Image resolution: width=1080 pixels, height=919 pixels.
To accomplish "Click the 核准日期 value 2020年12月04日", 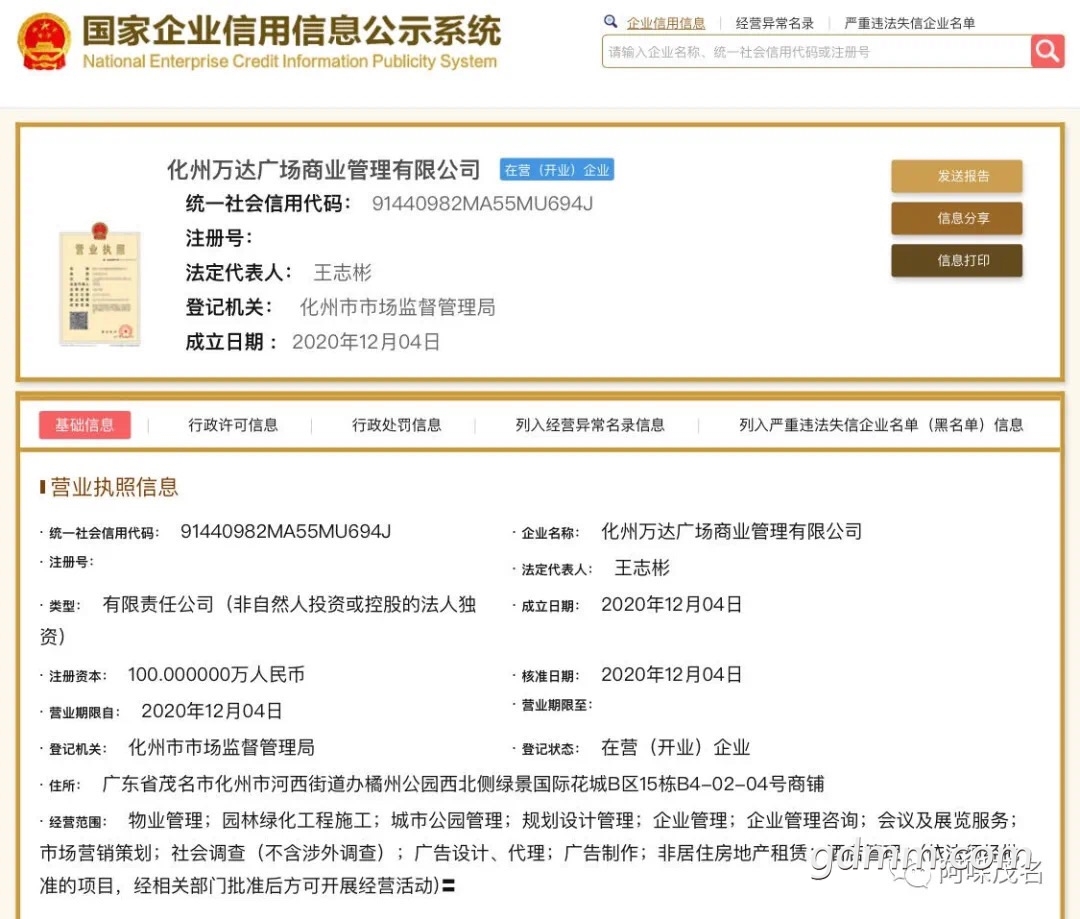I will point(672,674).
